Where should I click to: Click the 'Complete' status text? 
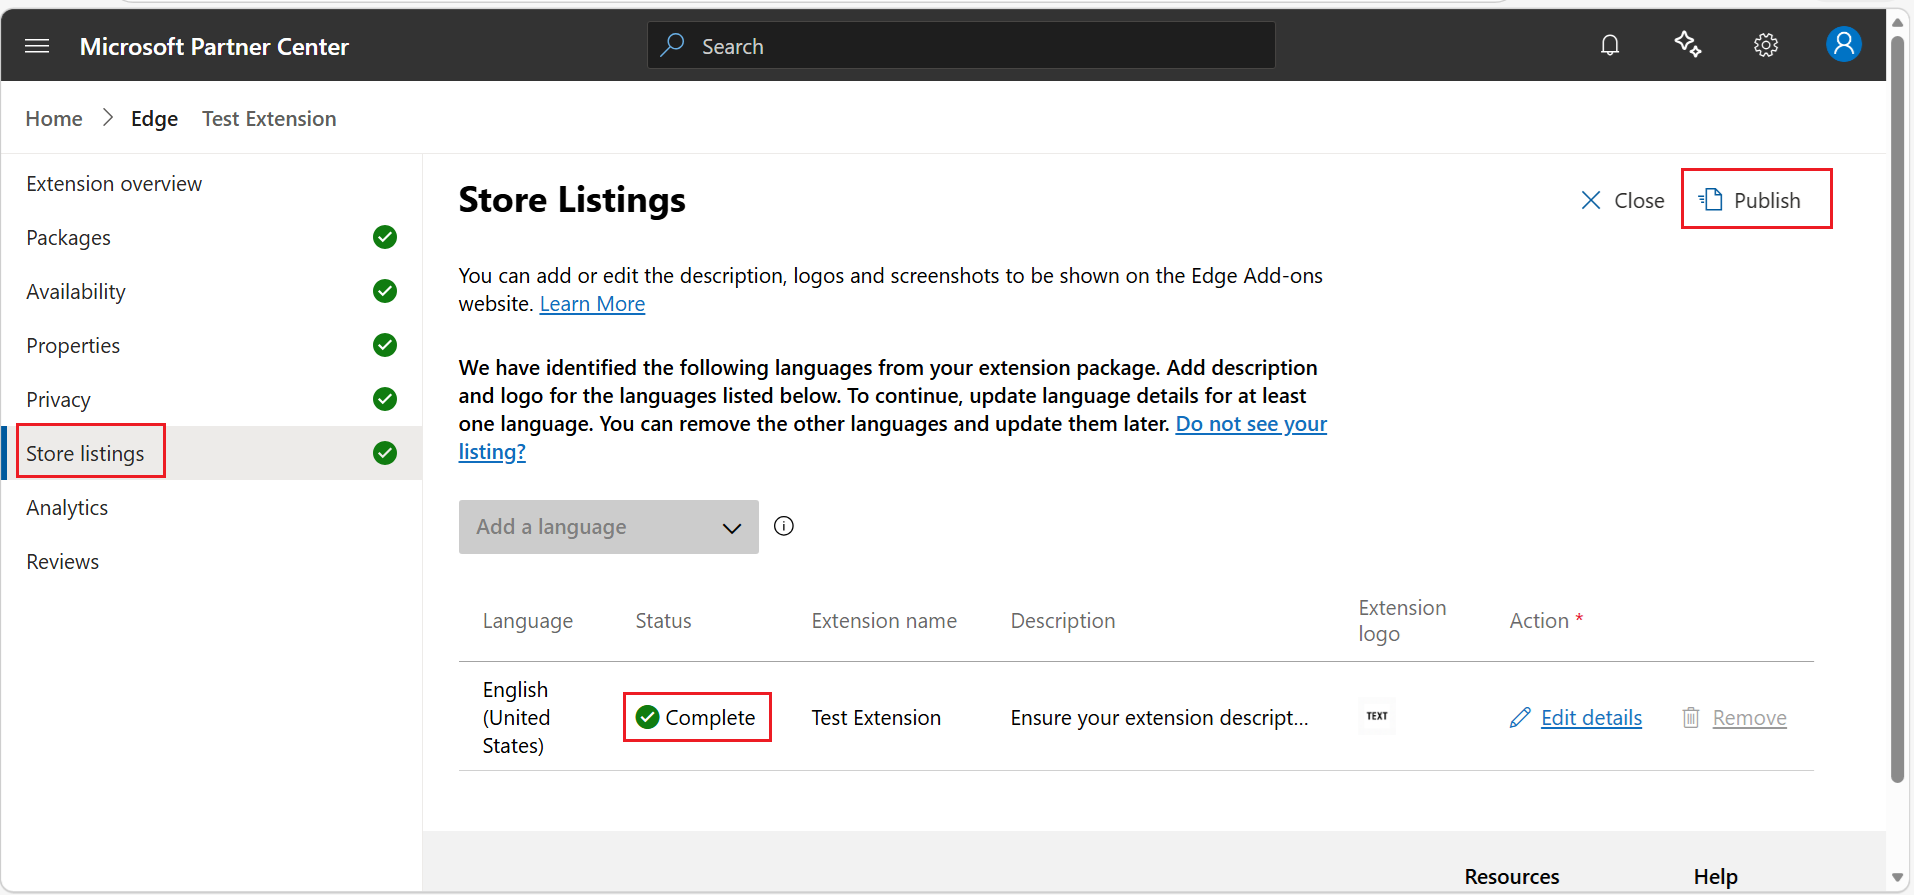(710, 717)
